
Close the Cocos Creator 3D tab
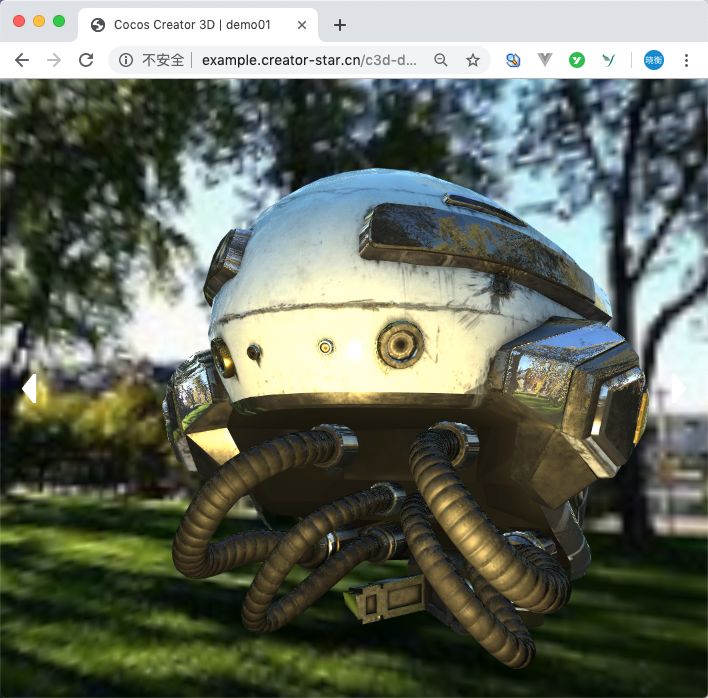click(x=302, y=25)
